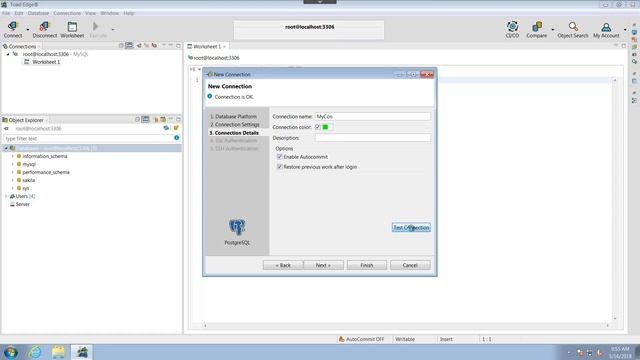Expand the Users node
The height and width of the screenshot is (360, 640).
coord(6,196)
